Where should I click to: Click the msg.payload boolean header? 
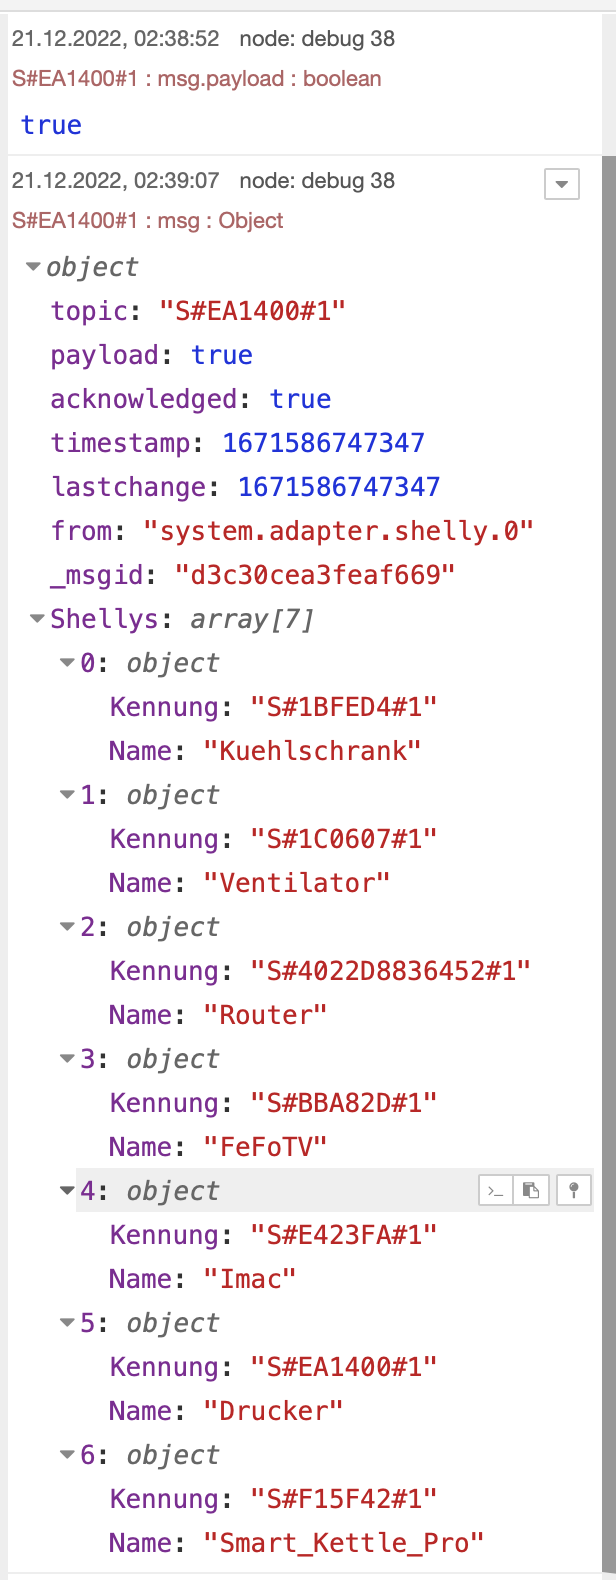(196, 79)
